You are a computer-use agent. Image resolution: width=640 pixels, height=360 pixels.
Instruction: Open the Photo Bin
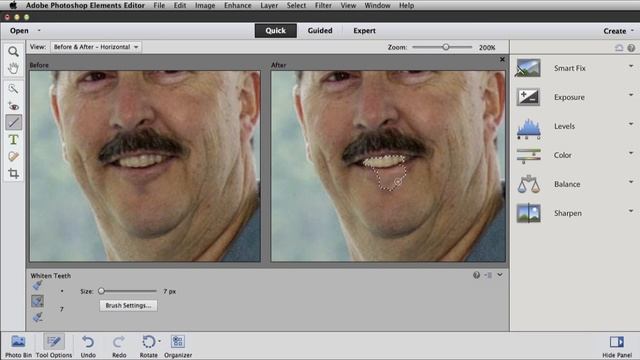pyautogui.click(x=18, y=346)
